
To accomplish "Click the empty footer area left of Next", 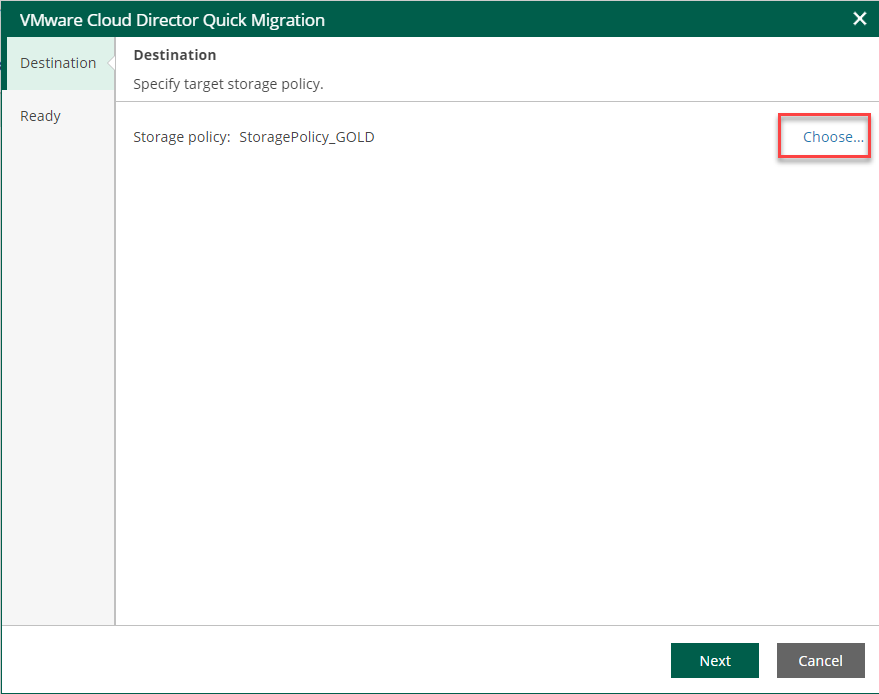I will coord(330,660).
